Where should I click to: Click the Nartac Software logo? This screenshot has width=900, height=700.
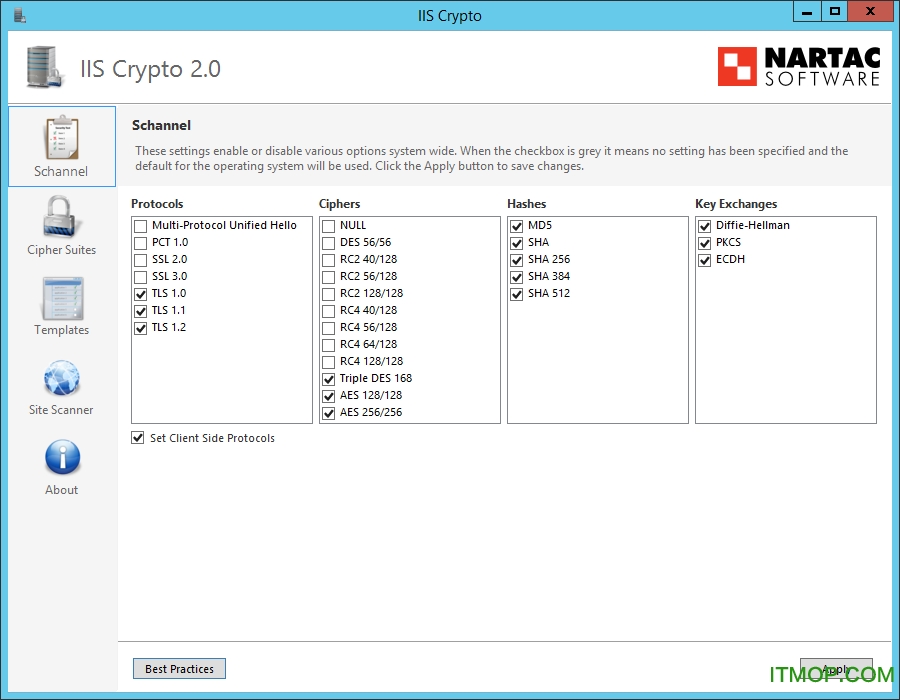(x=797, y=67)
